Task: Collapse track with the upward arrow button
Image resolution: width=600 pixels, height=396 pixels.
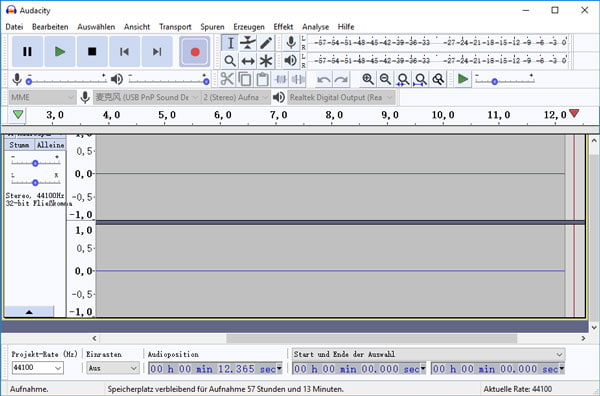Action: pos(29,312)
